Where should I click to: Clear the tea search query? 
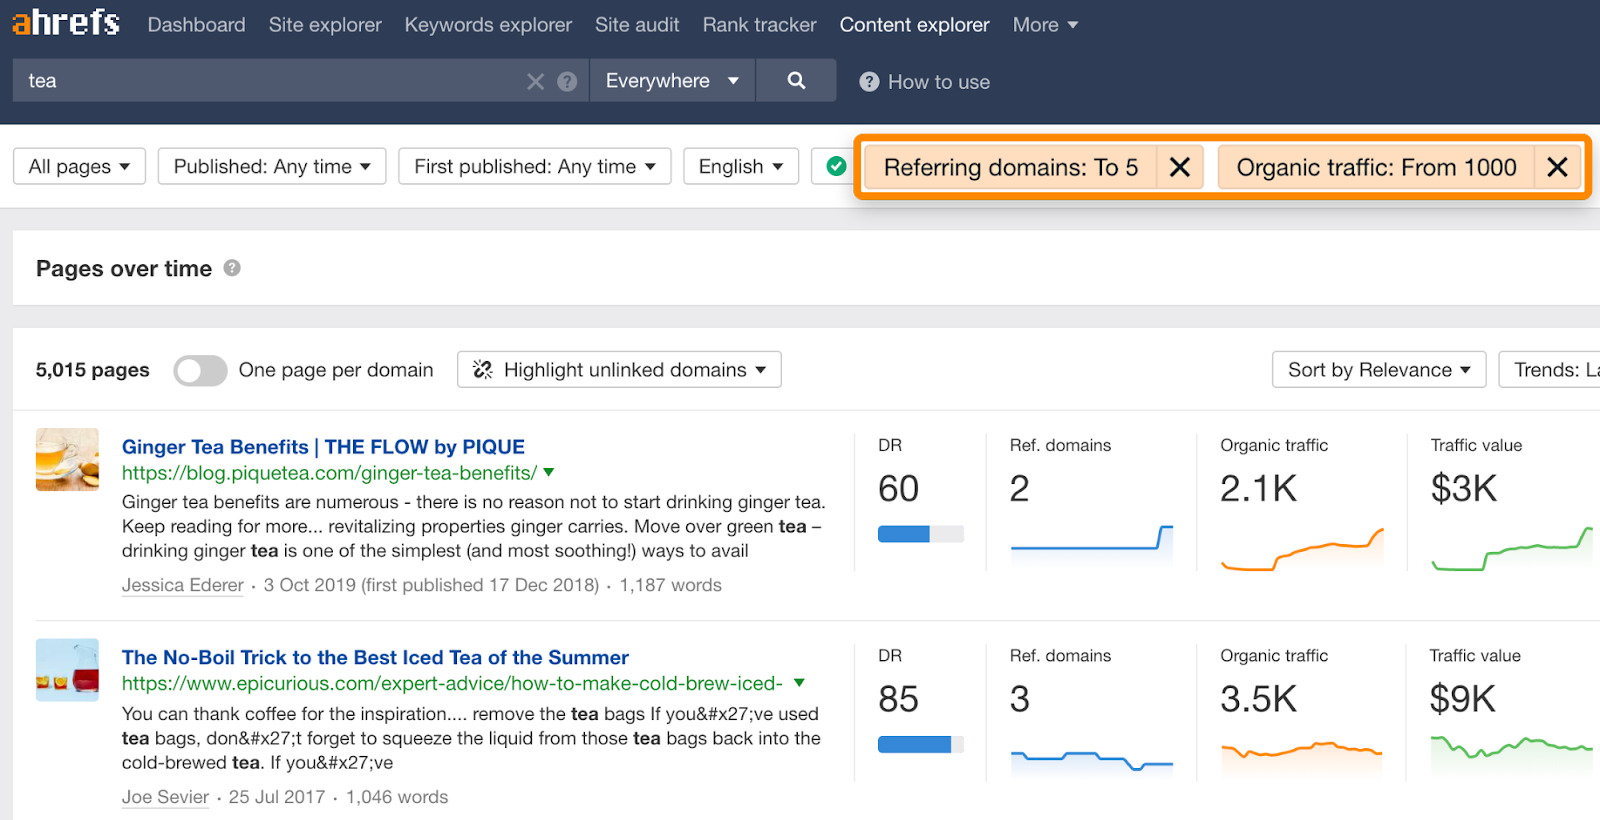(x=536, y=82)
